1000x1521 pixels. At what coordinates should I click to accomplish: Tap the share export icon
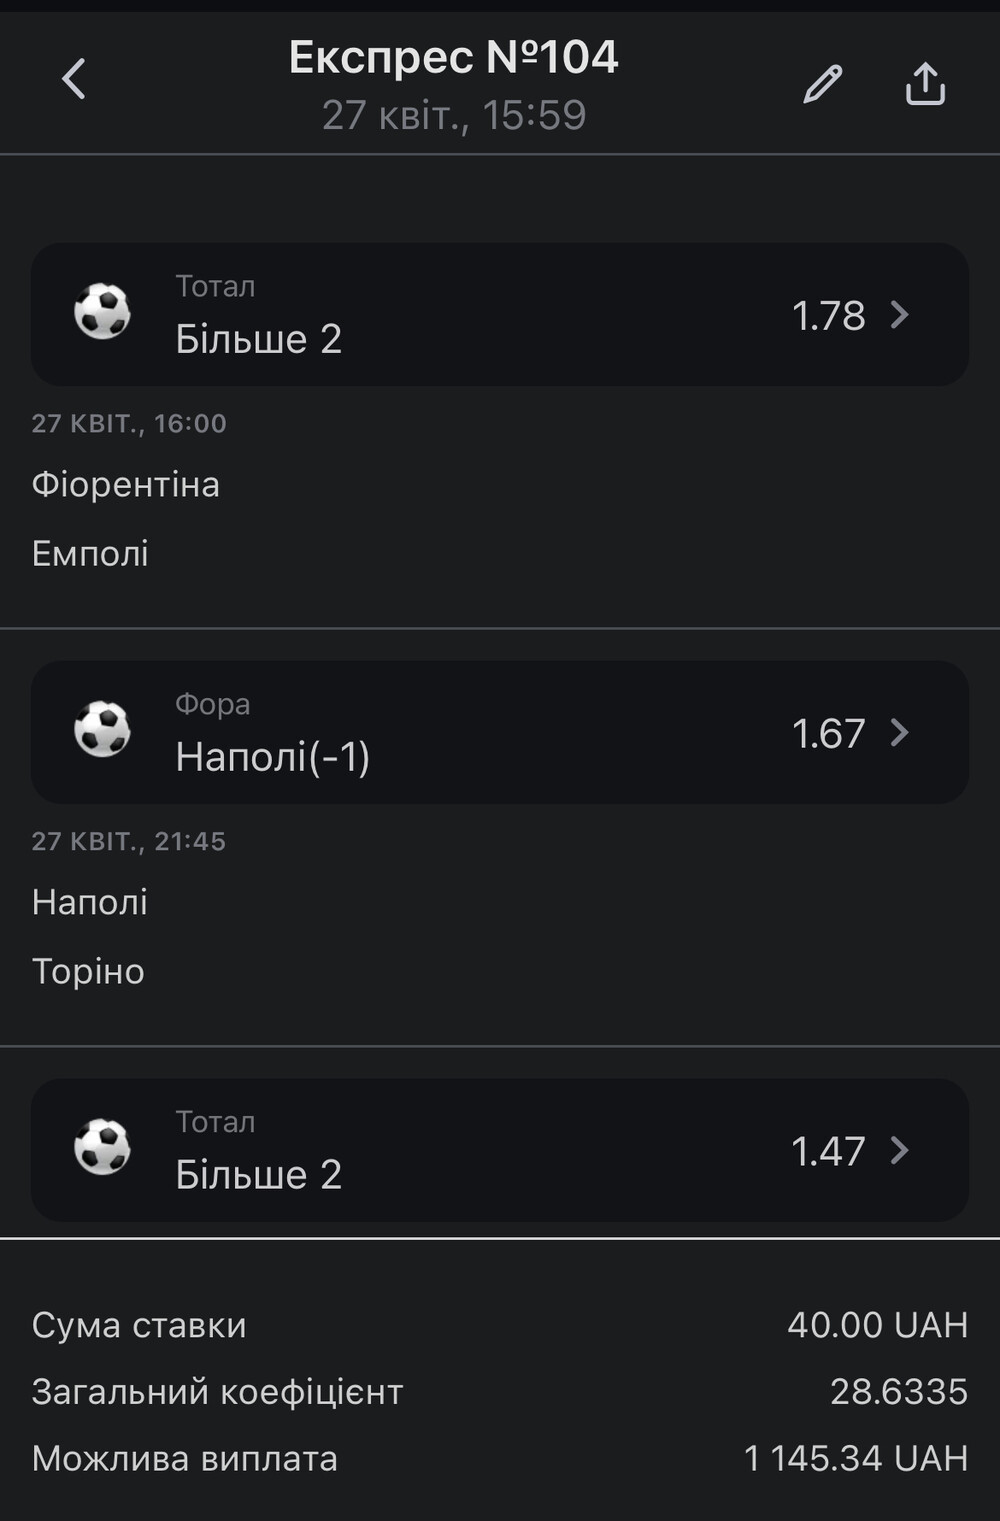tap(925, 83)
